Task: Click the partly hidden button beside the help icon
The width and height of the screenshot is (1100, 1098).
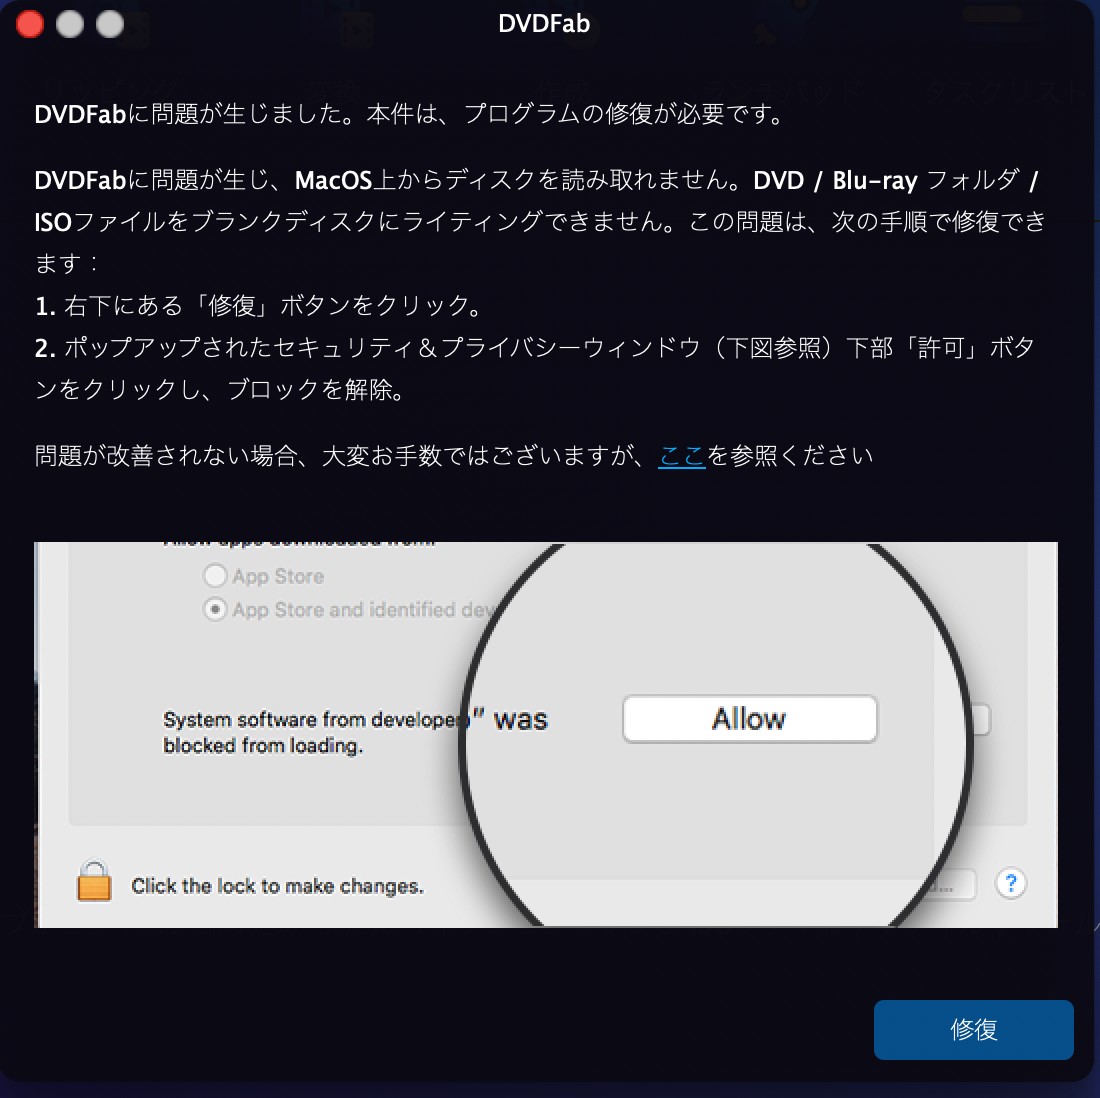Action: [954, 884]
